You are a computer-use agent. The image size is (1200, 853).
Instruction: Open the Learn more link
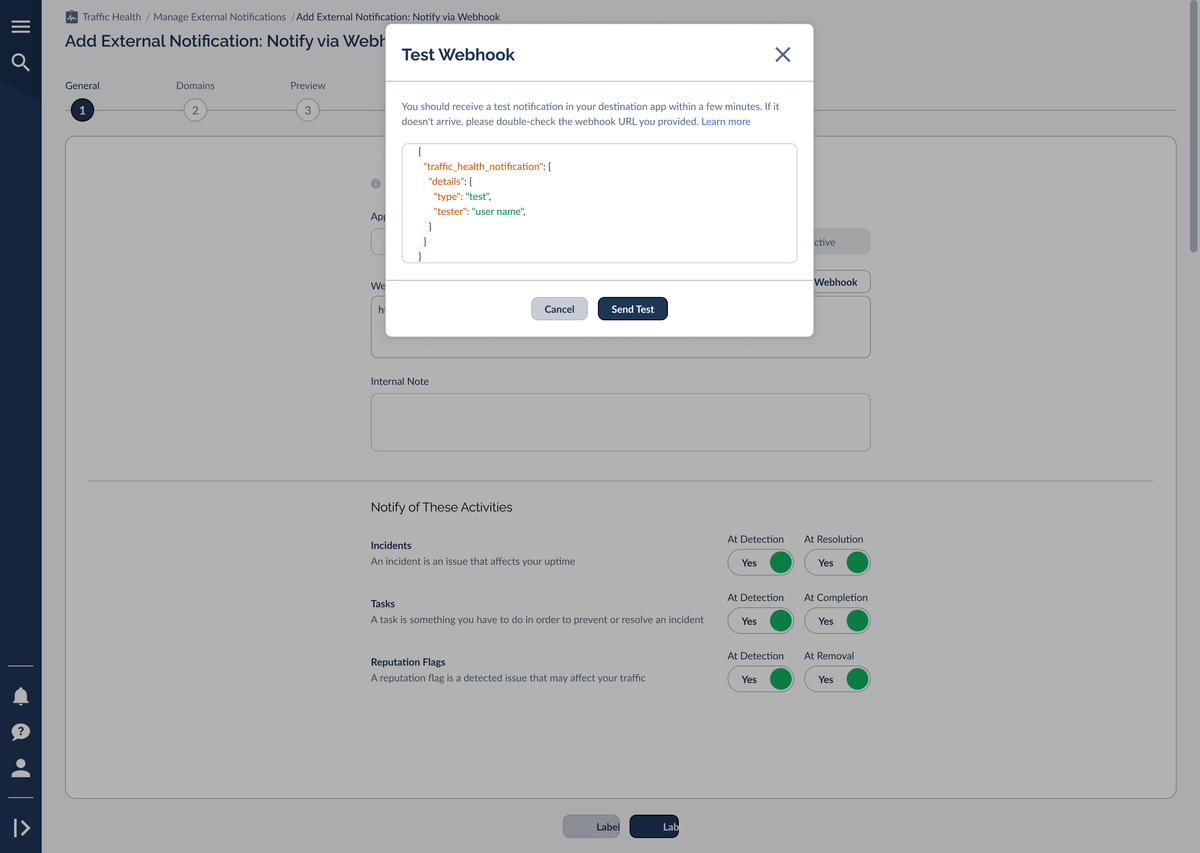coord(726,122)
